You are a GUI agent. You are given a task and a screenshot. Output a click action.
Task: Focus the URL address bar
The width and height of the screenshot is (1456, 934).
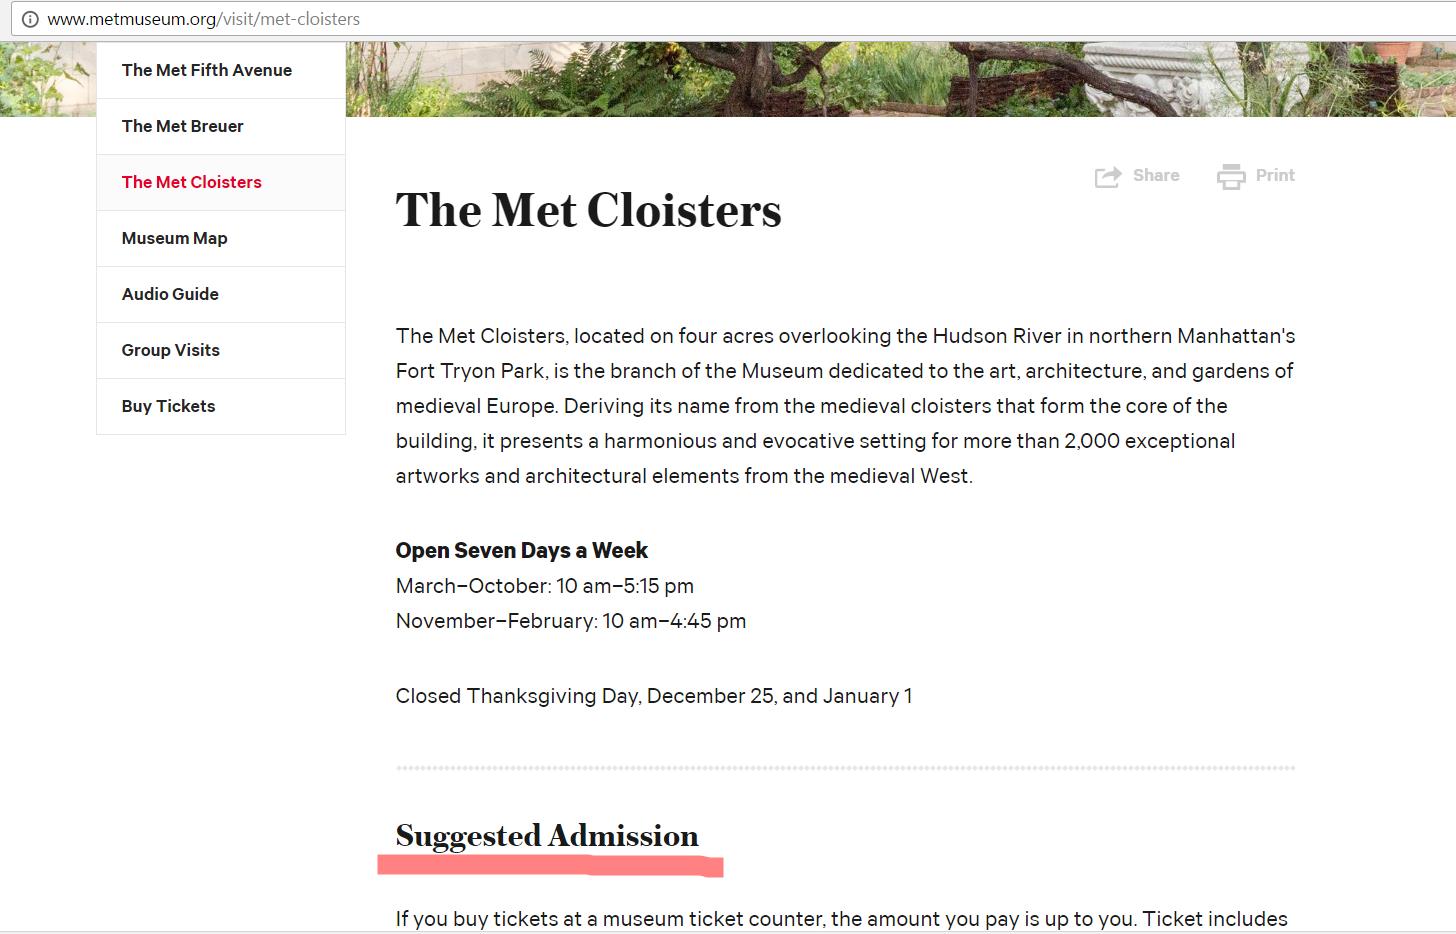click(x=740, y=19)
